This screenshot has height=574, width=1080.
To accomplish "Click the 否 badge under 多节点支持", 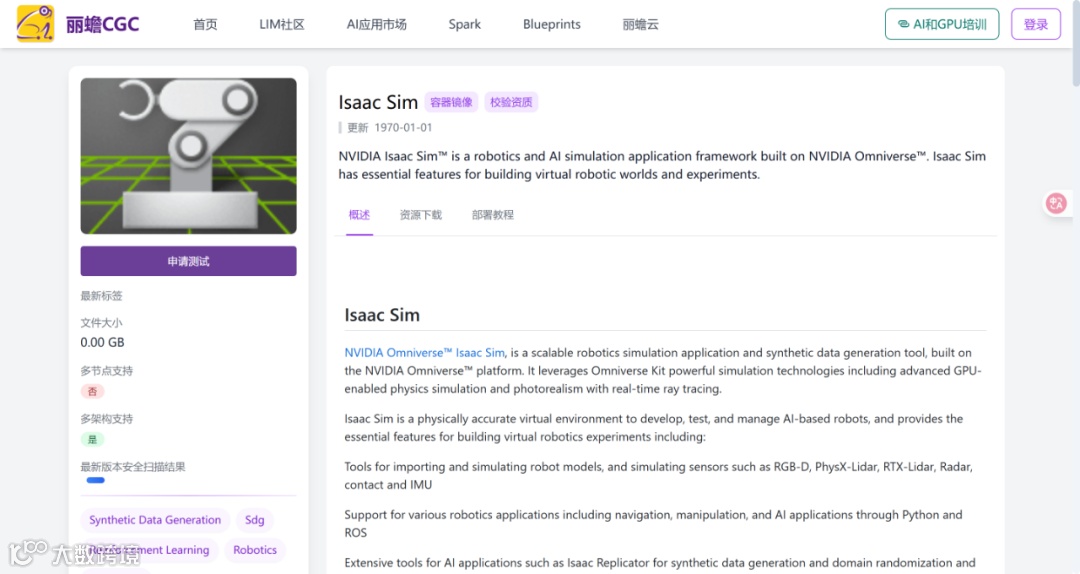I will tap(92, 391).
